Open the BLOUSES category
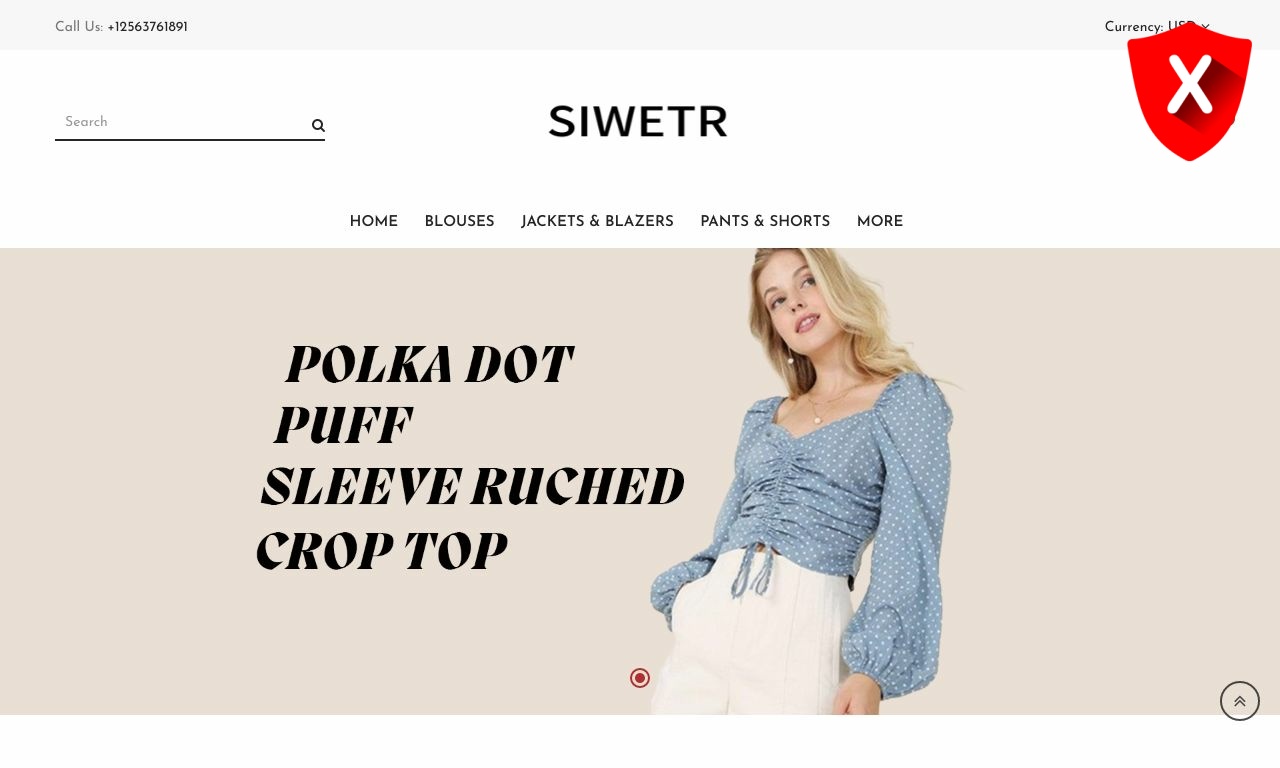The image size is (1280, 768). point(459,222)
